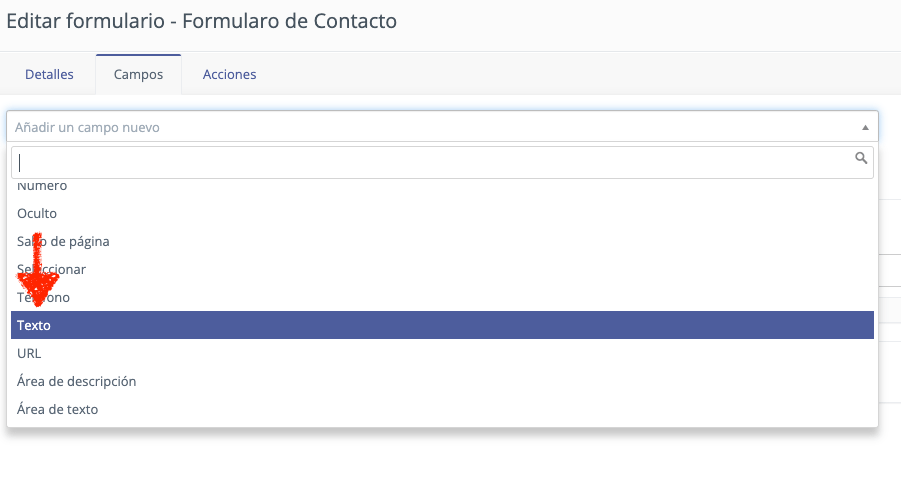The height and width of the screenshot is (483, 901).
Task: Select the Teléfono field option
Action: 442,297
